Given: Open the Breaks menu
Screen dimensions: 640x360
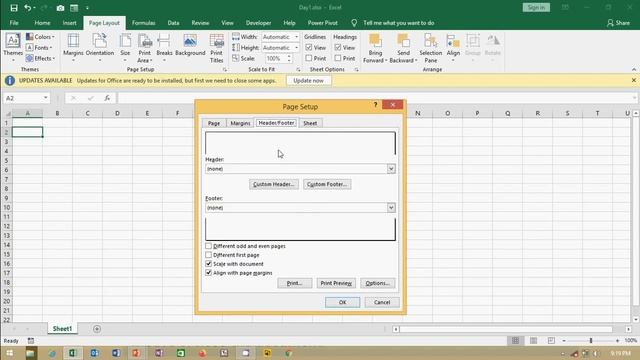Looking at the screenshot, I should click(x=164, y=48).
